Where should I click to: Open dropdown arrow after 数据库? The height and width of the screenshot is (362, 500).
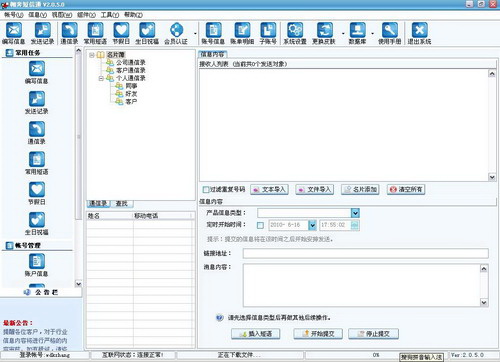pos(373,34)
